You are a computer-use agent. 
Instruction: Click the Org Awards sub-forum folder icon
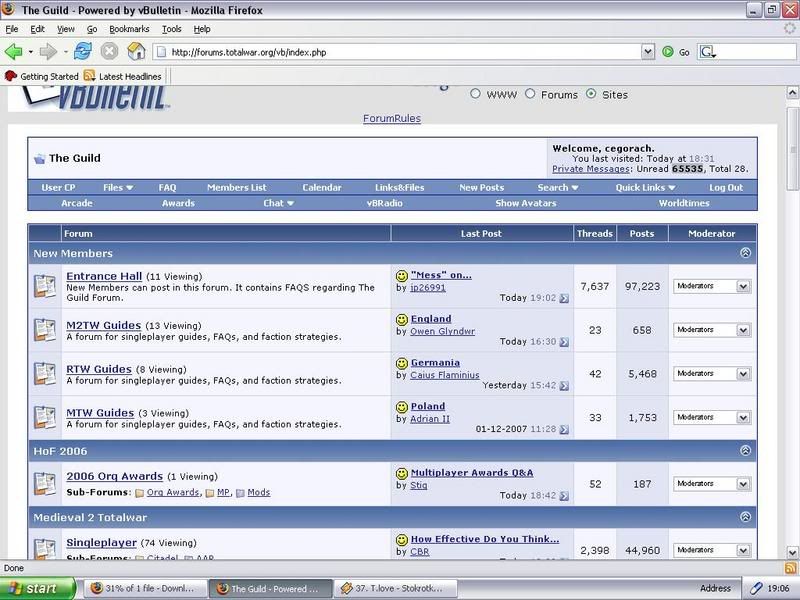140,493
